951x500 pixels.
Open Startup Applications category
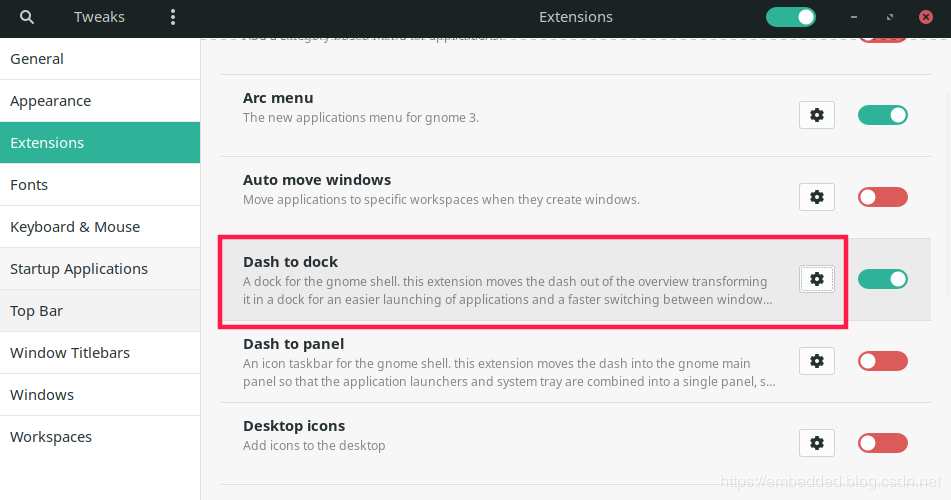(x=100, y=269)
